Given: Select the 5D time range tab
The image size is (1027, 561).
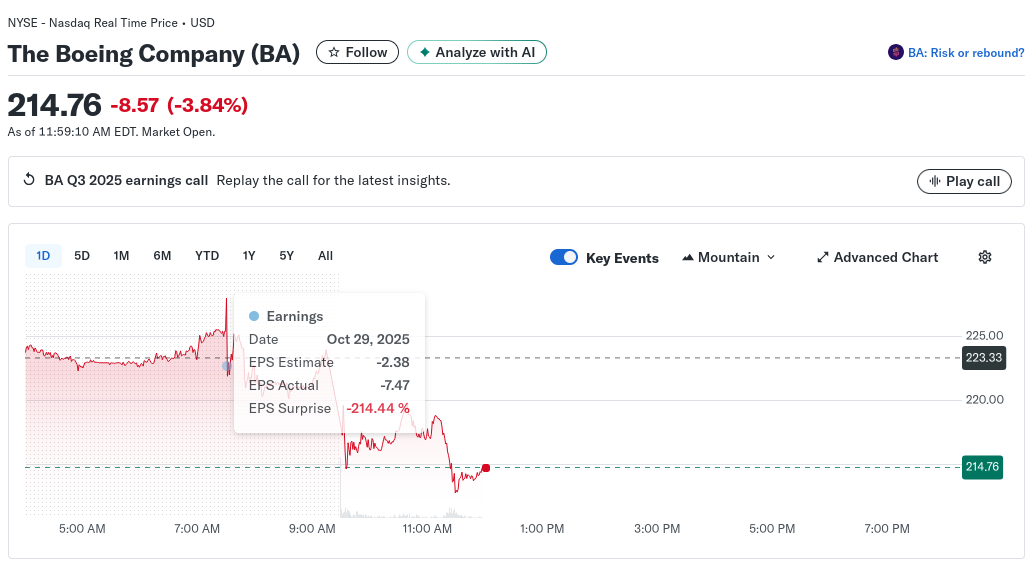Looking at the screenshot, I should pyautogui.click(x=82, y=256).
